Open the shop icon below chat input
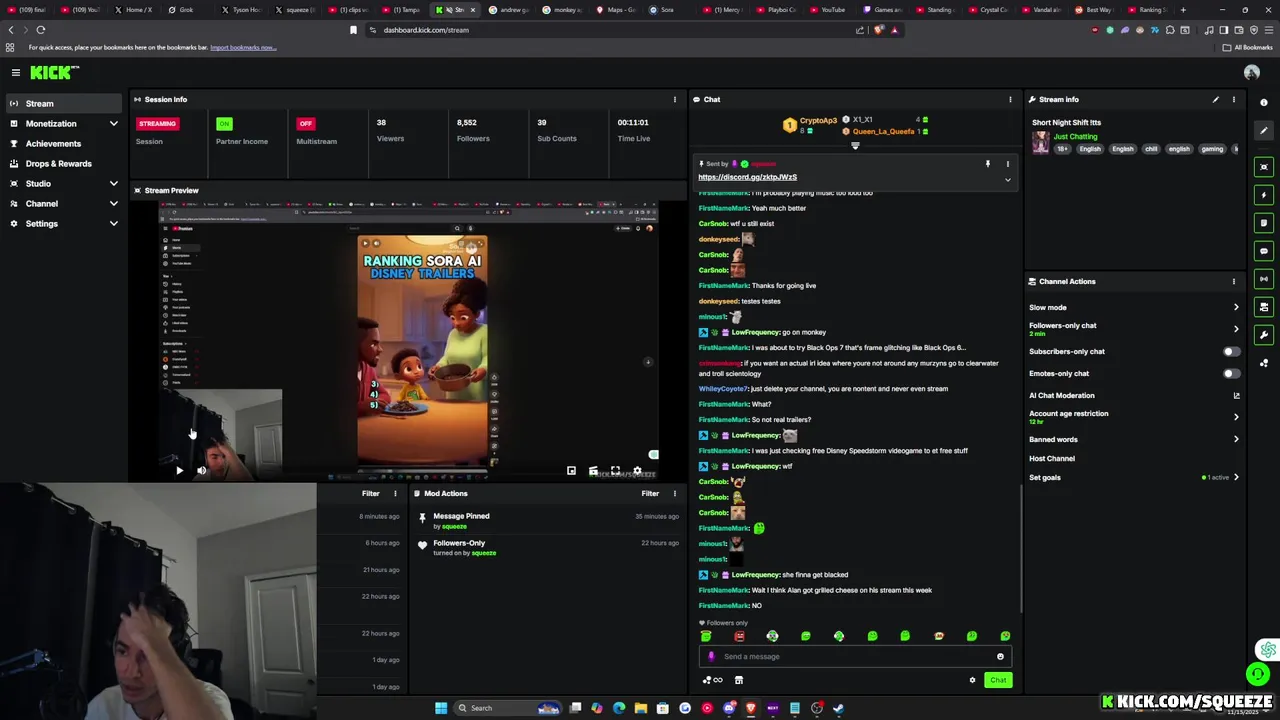This screenshot has width=1280, height=720. click(739, 680)
